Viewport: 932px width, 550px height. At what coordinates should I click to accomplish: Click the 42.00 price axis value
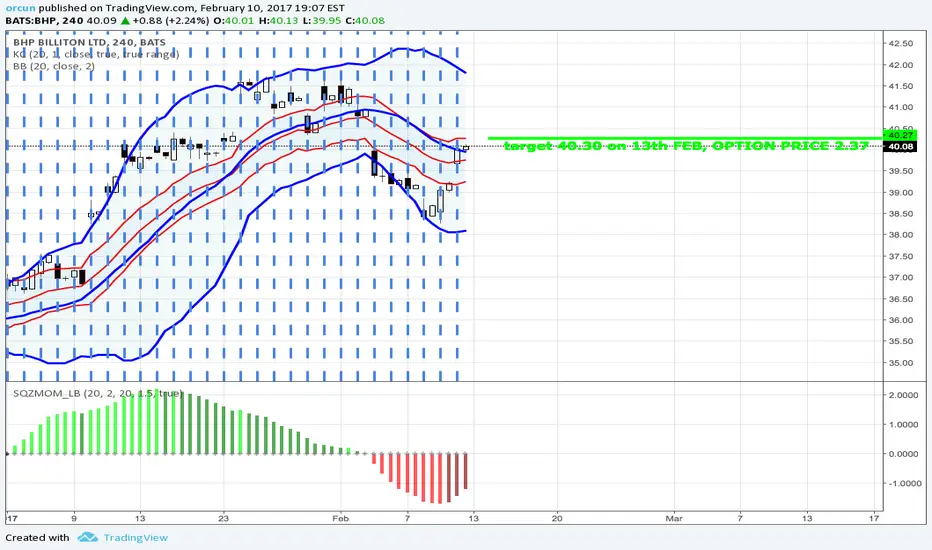(900, 65)
